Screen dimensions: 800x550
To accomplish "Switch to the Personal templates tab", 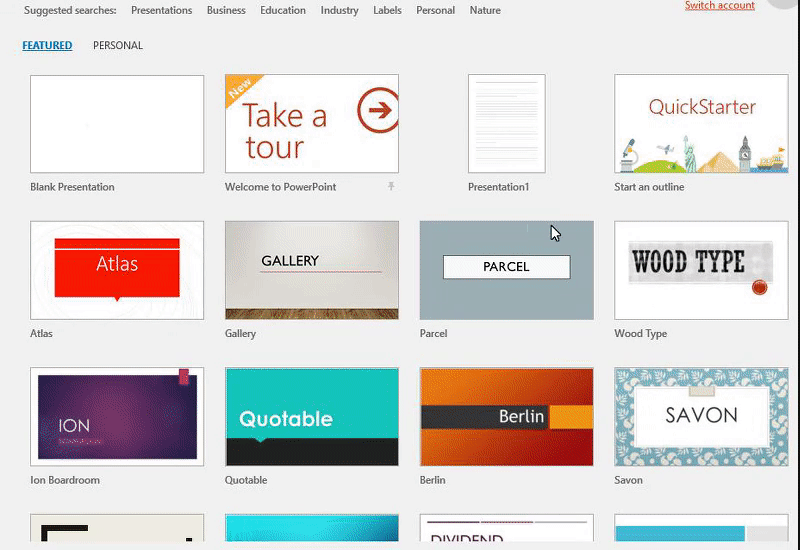I will [x=118, y=45].
